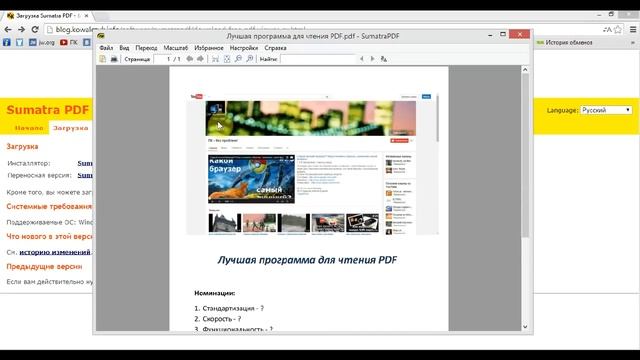Viewport: 640px width, 360px height.
Task: Open the Переход menu in SumatraPDF
Action: [146, 48]
